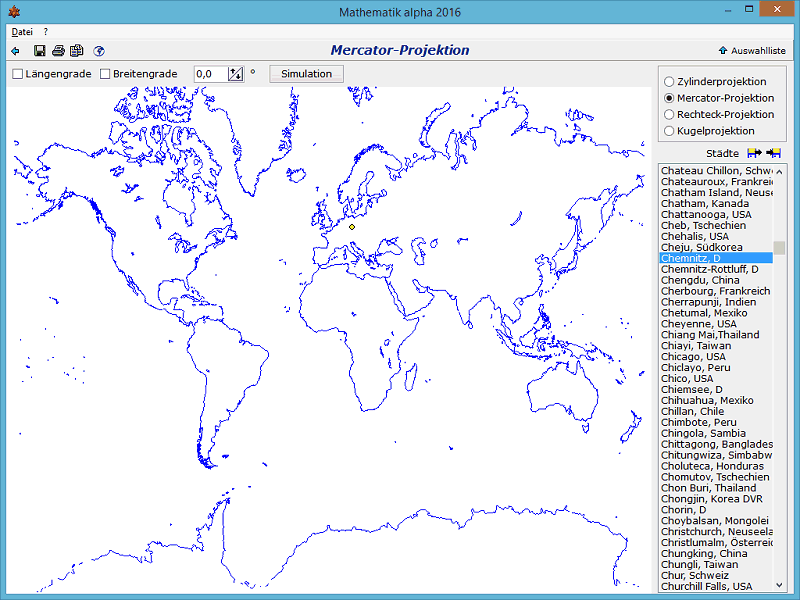The image size is (800, 600).
Task: Open the Auswahlliste
Action: tap(750, 49)
